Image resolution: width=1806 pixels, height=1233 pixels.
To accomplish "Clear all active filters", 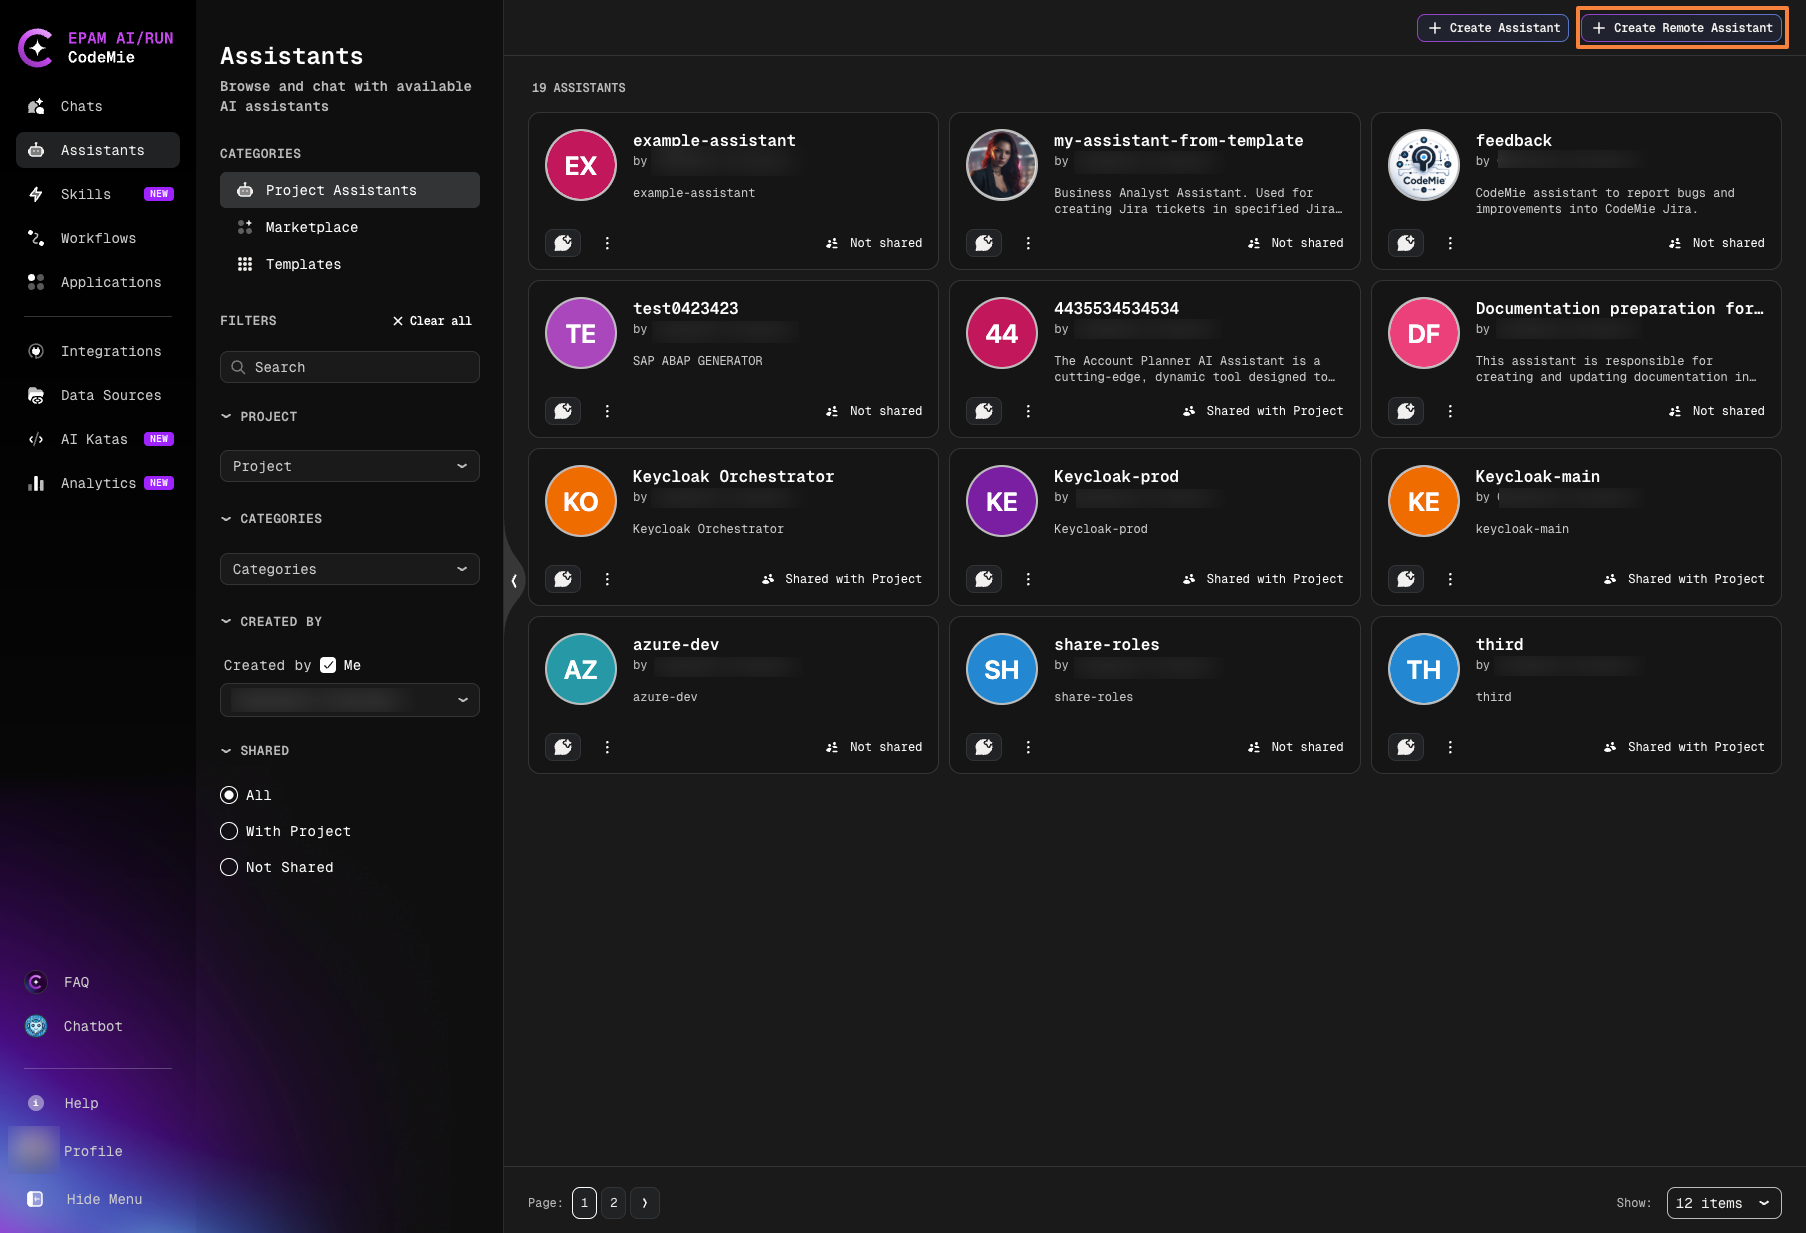I will [x=431, y=321].
